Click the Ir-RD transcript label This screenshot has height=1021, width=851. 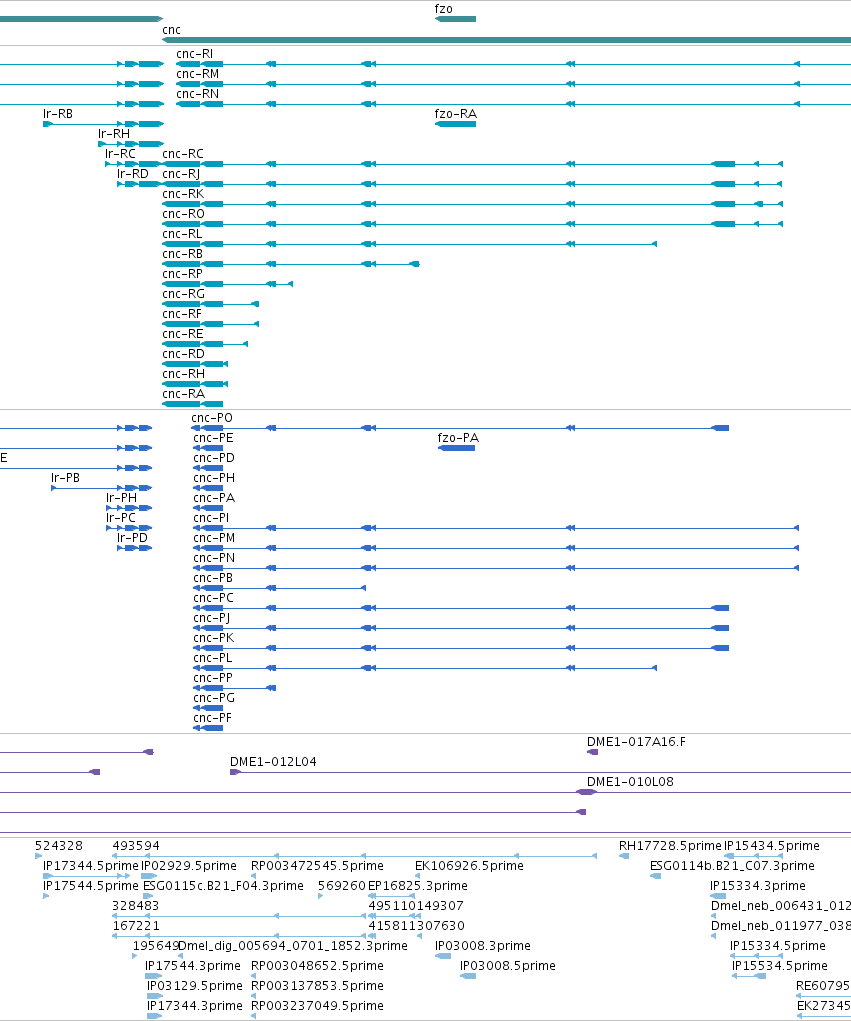pos(133,174)
